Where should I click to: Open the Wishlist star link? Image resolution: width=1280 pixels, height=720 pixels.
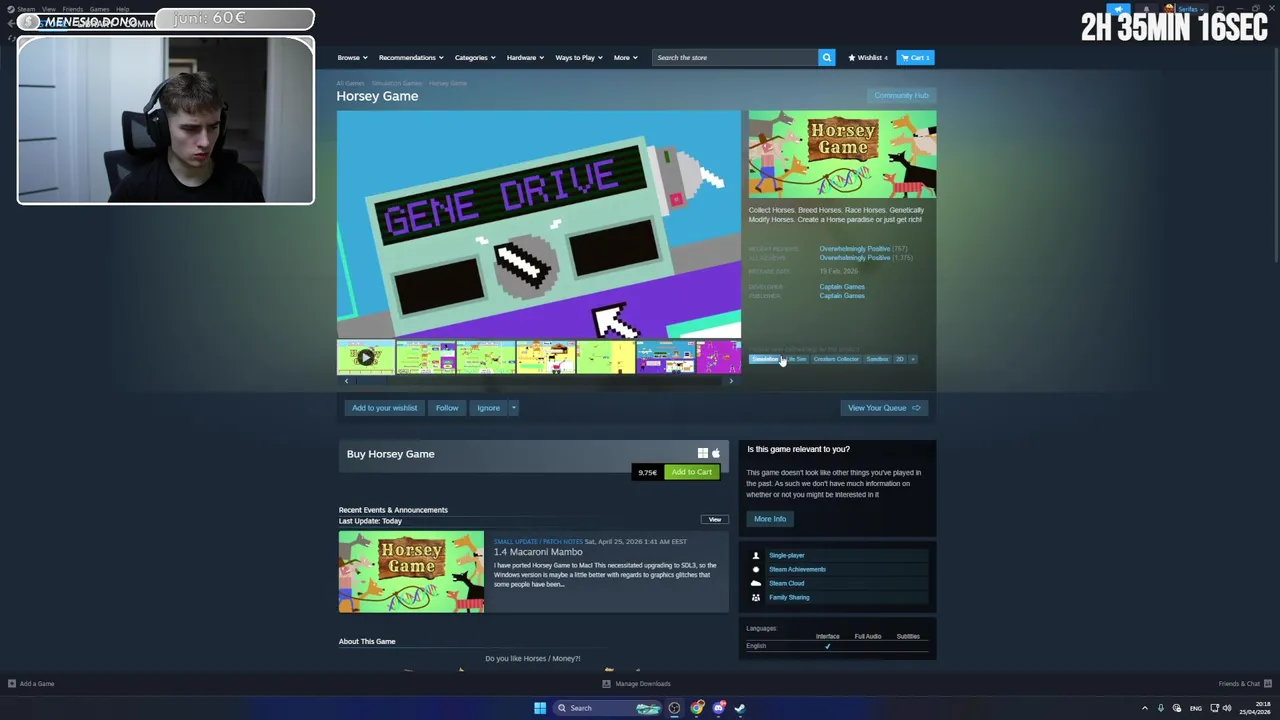pyautogui.click(x=868, y=57)
